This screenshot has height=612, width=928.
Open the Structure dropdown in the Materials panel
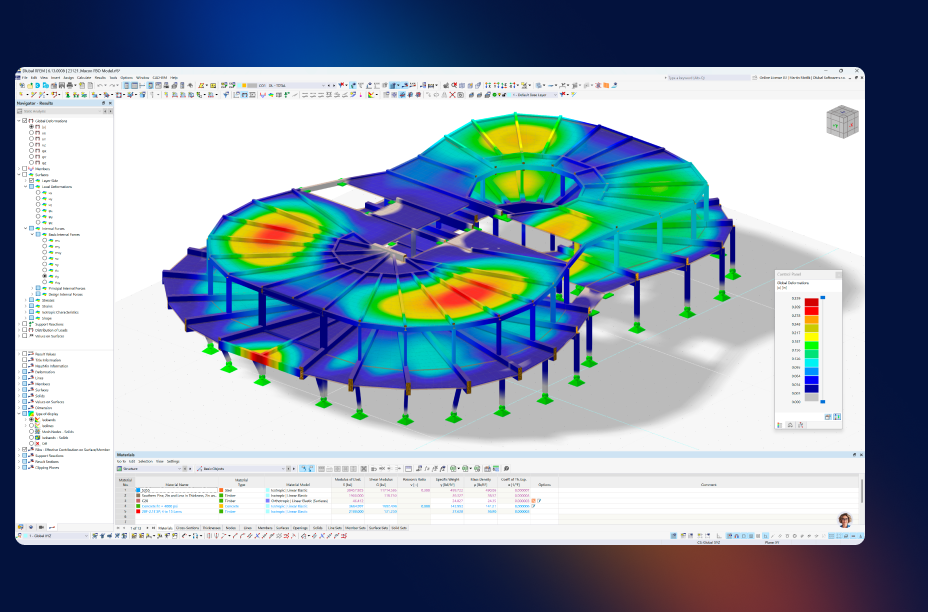tap(179, 469)
